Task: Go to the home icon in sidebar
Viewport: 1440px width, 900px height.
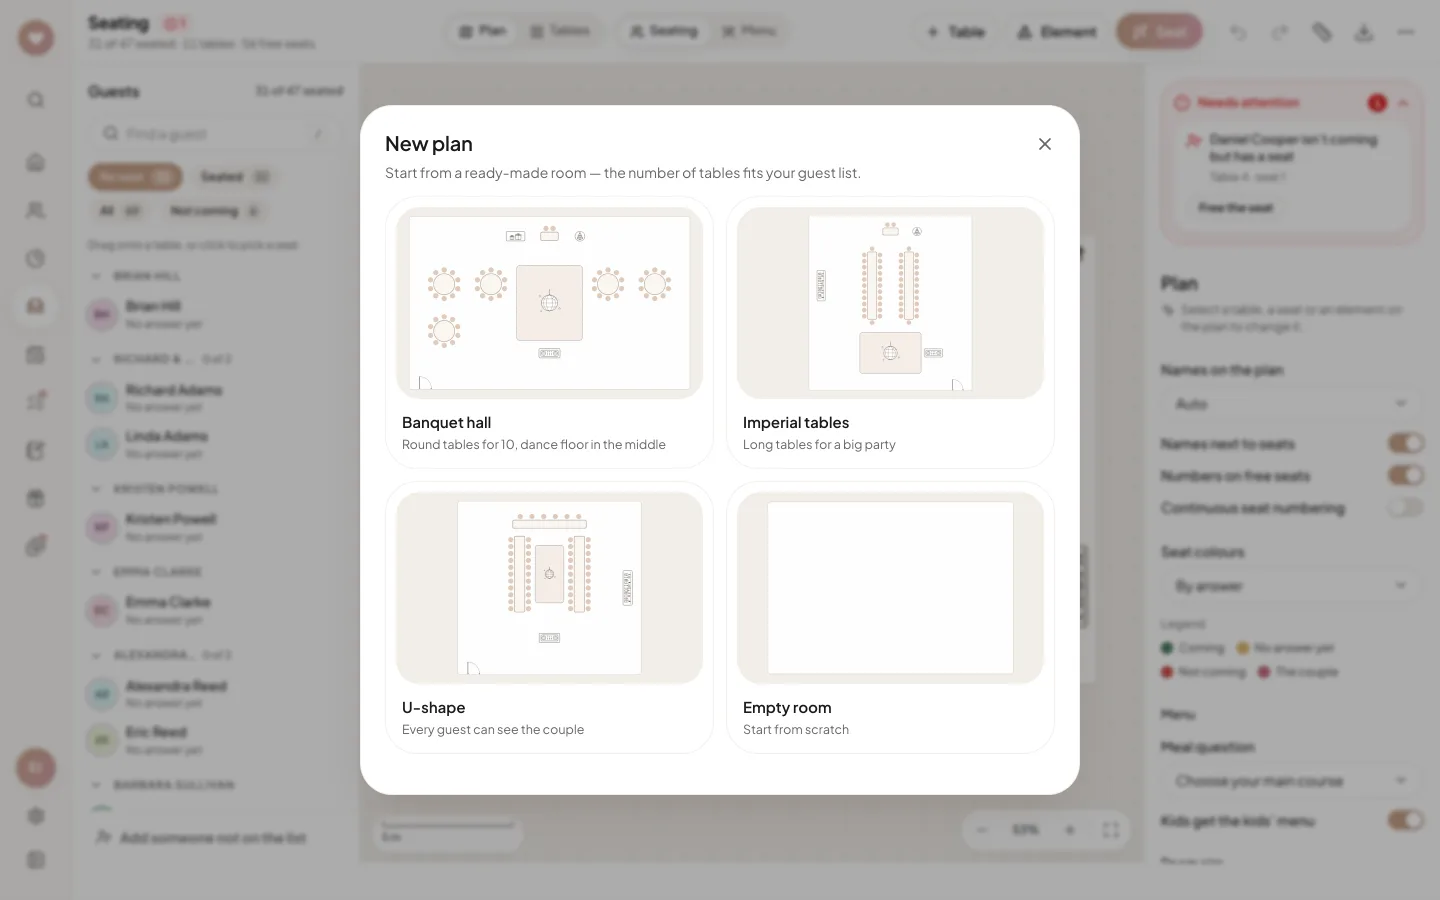Action: tap(36, 162)
